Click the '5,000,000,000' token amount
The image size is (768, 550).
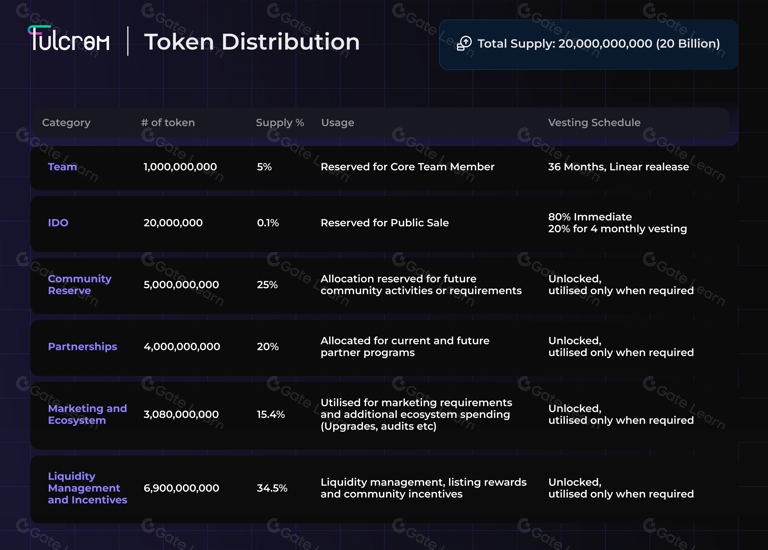(x=181, y=285)
